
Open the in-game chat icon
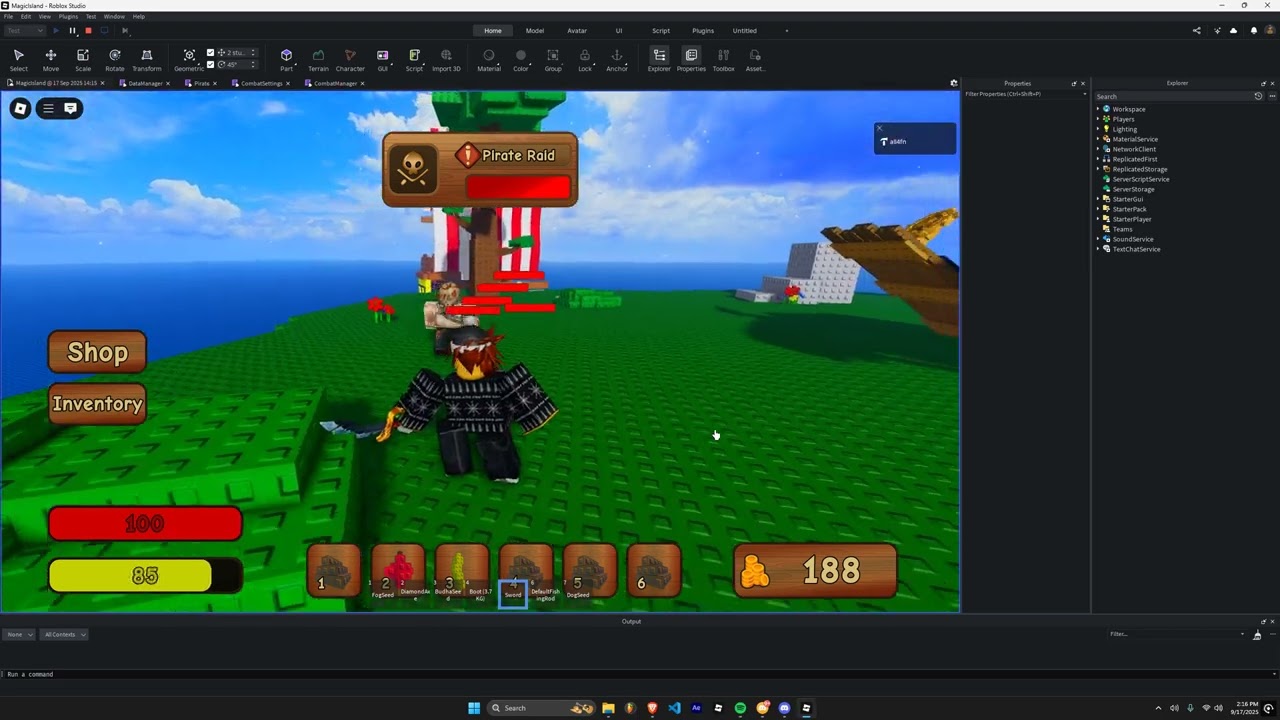click(70, 108)
